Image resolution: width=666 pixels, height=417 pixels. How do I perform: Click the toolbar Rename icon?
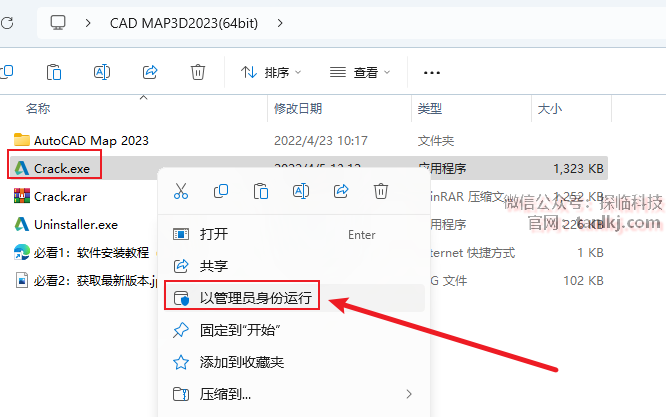pyautogui.click(x=102, y=72)
